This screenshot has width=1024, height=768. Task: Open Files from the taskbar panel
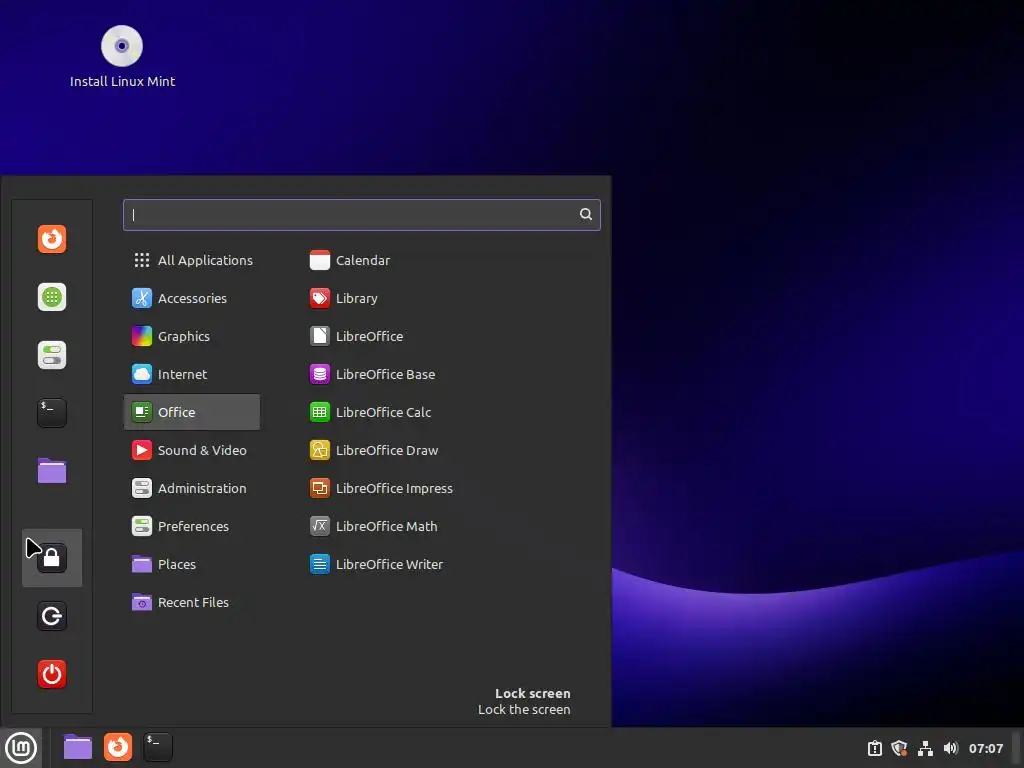point(78,747)
